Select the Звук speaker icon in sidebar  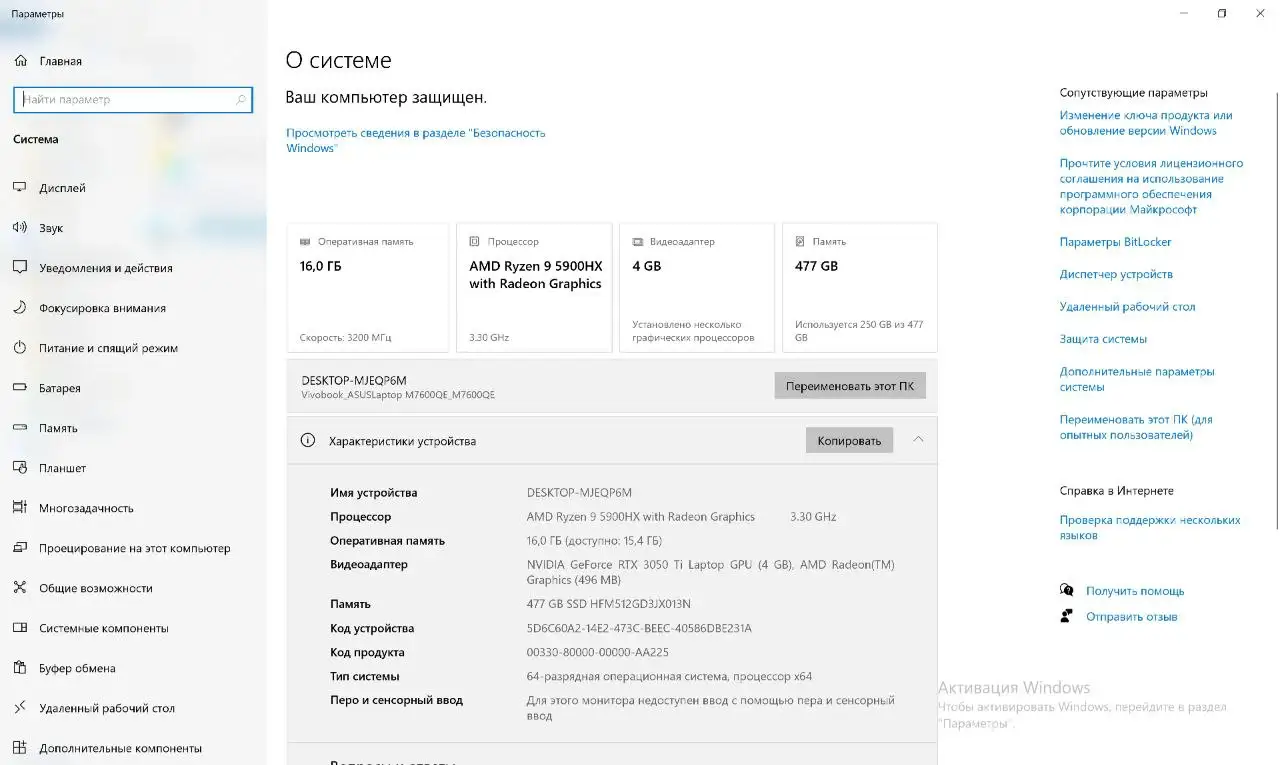click(x=22, y=227)
